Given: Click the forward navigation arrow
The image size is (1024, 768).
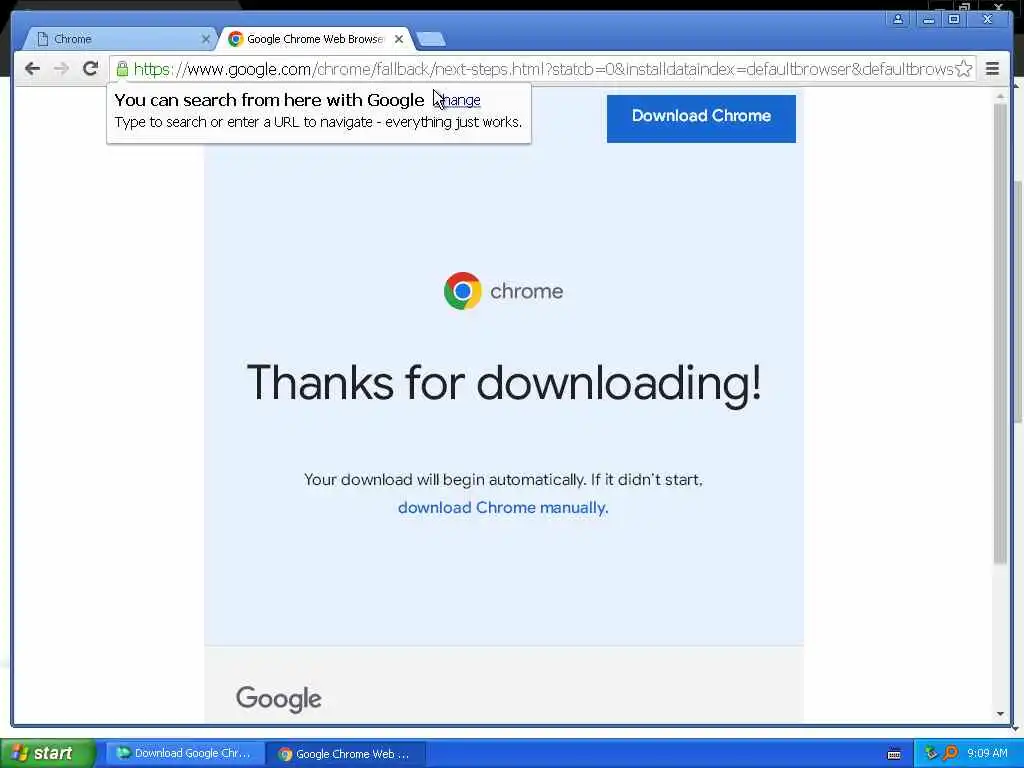Looking at the screenshot, I should [x=61, y=69].
